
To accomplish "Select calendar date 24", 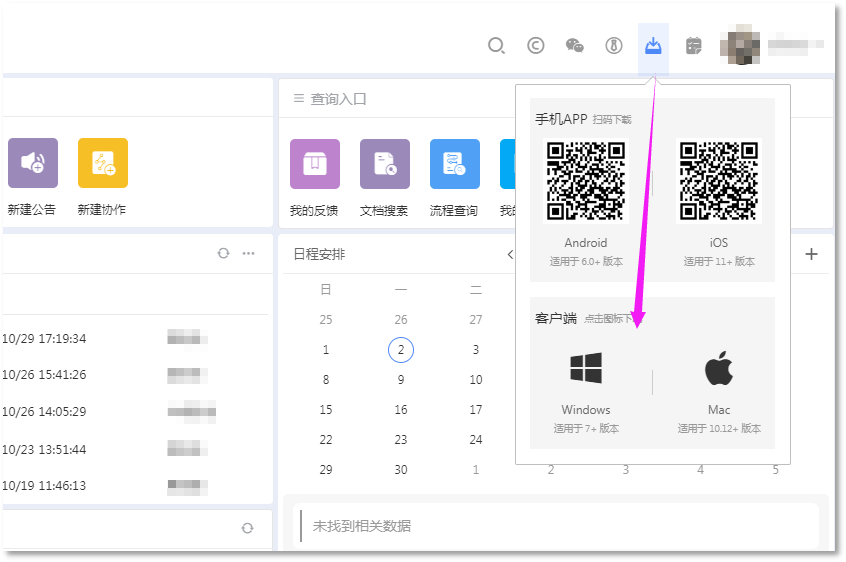I will pyautogui.click(x=476, y=440).
